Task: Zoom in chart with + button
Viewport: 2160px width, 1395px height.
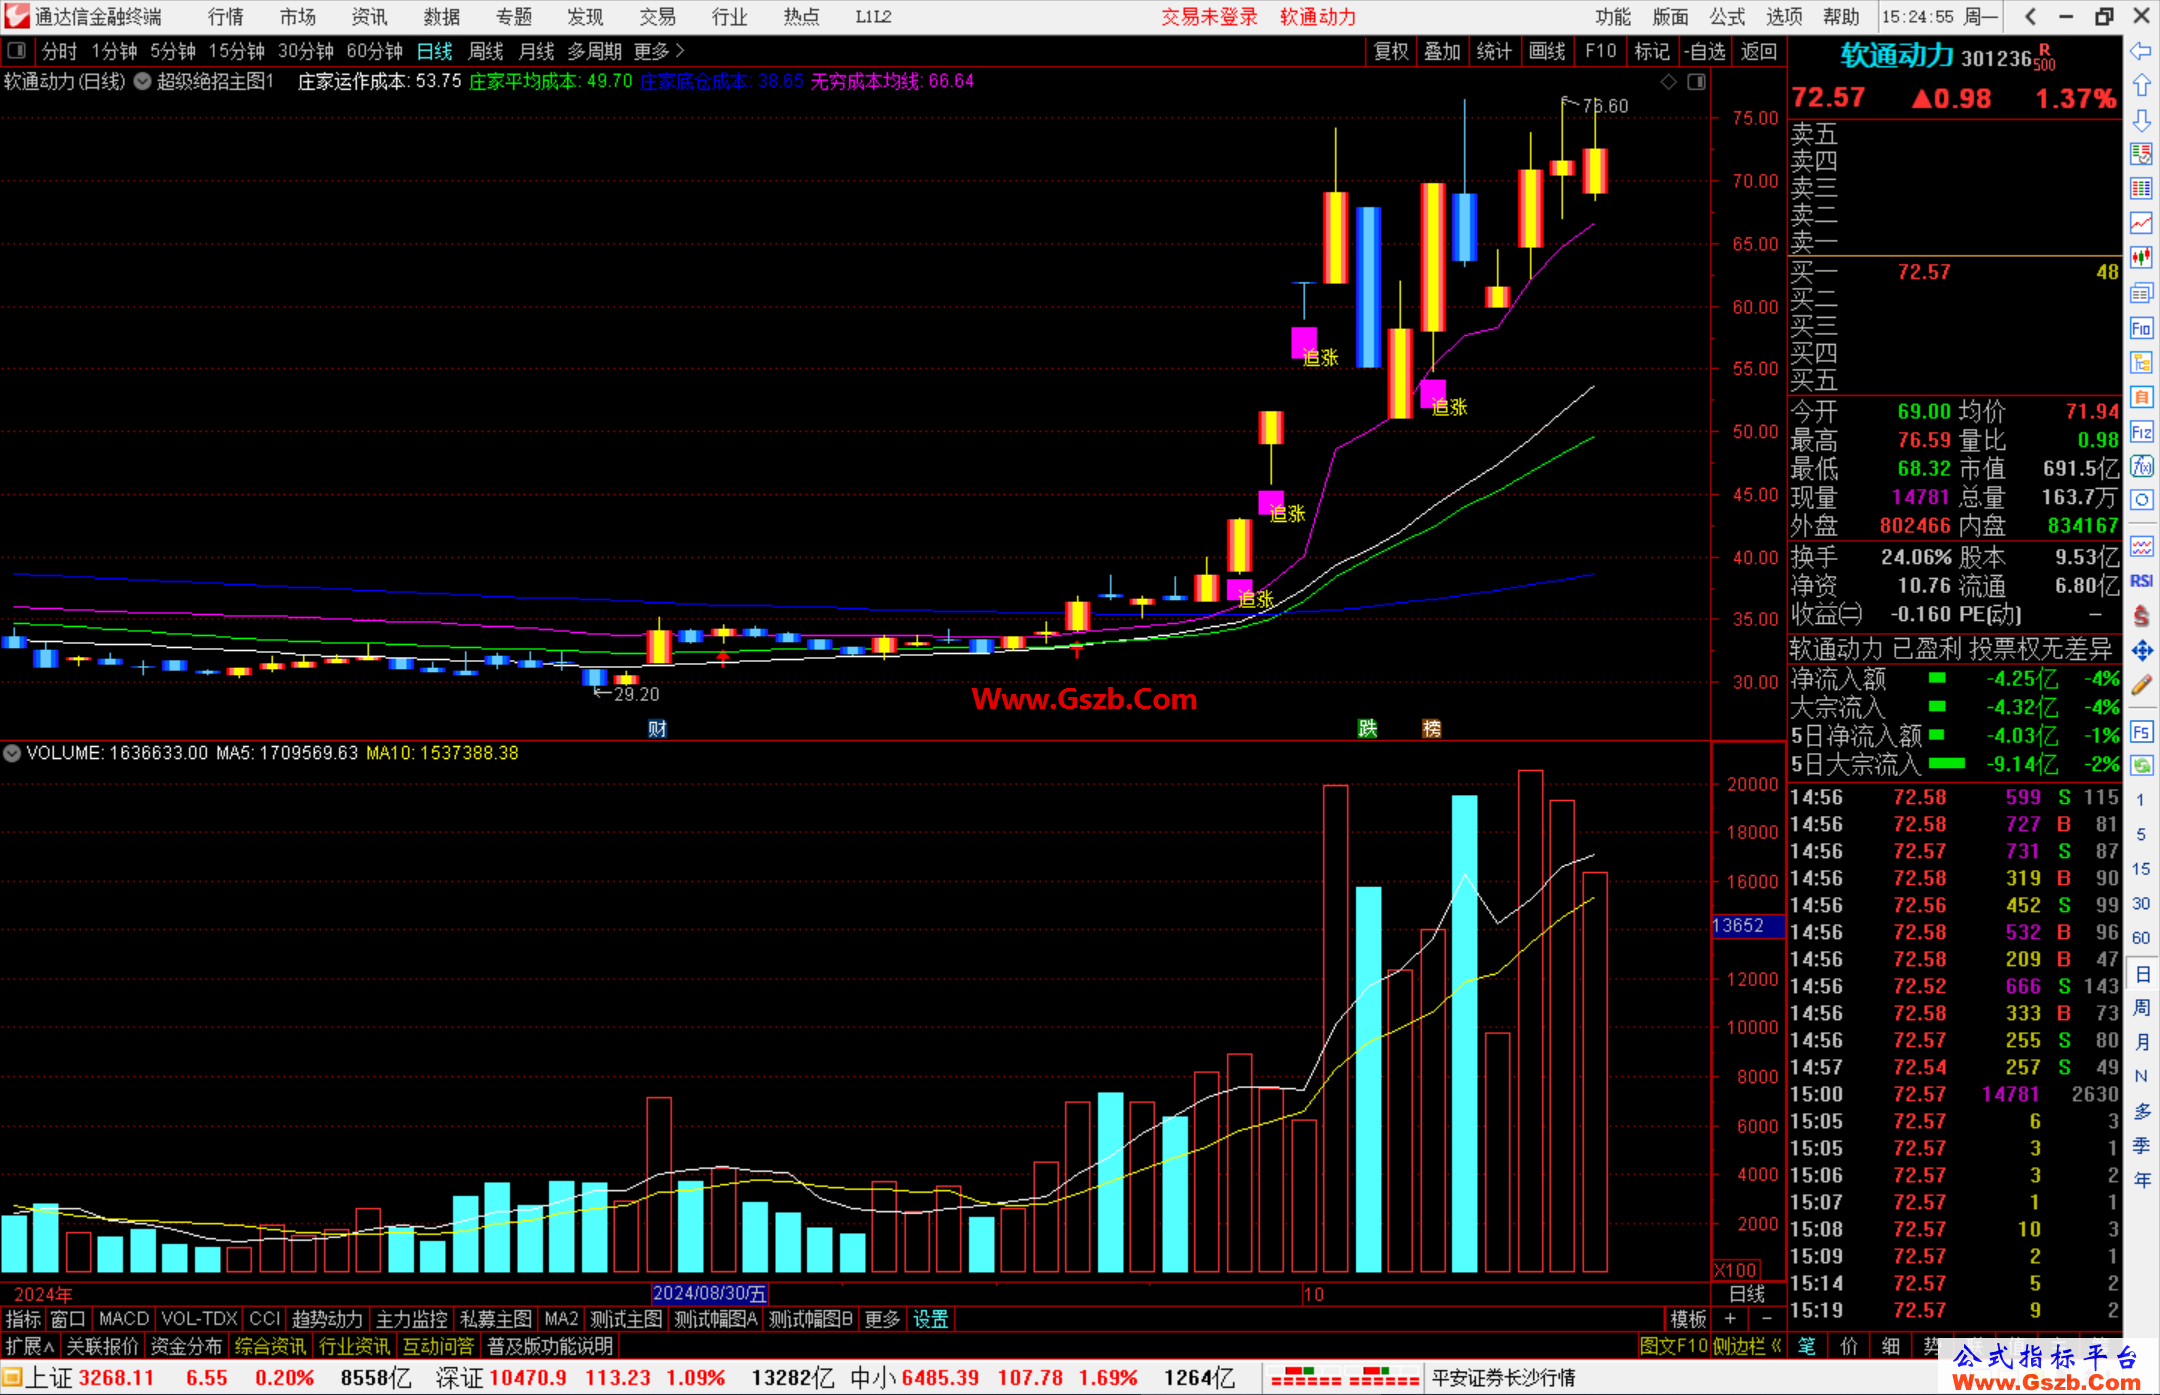Action: tap(1730, 1319)
